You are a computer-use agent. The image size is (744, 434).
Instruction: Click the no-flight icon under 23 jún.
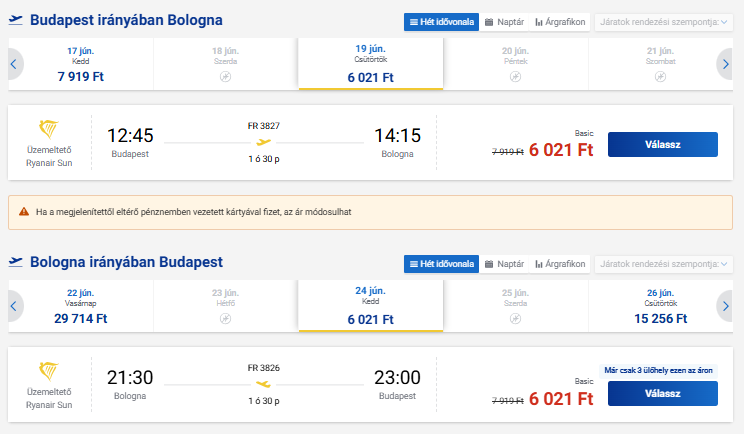coord(225,318)
